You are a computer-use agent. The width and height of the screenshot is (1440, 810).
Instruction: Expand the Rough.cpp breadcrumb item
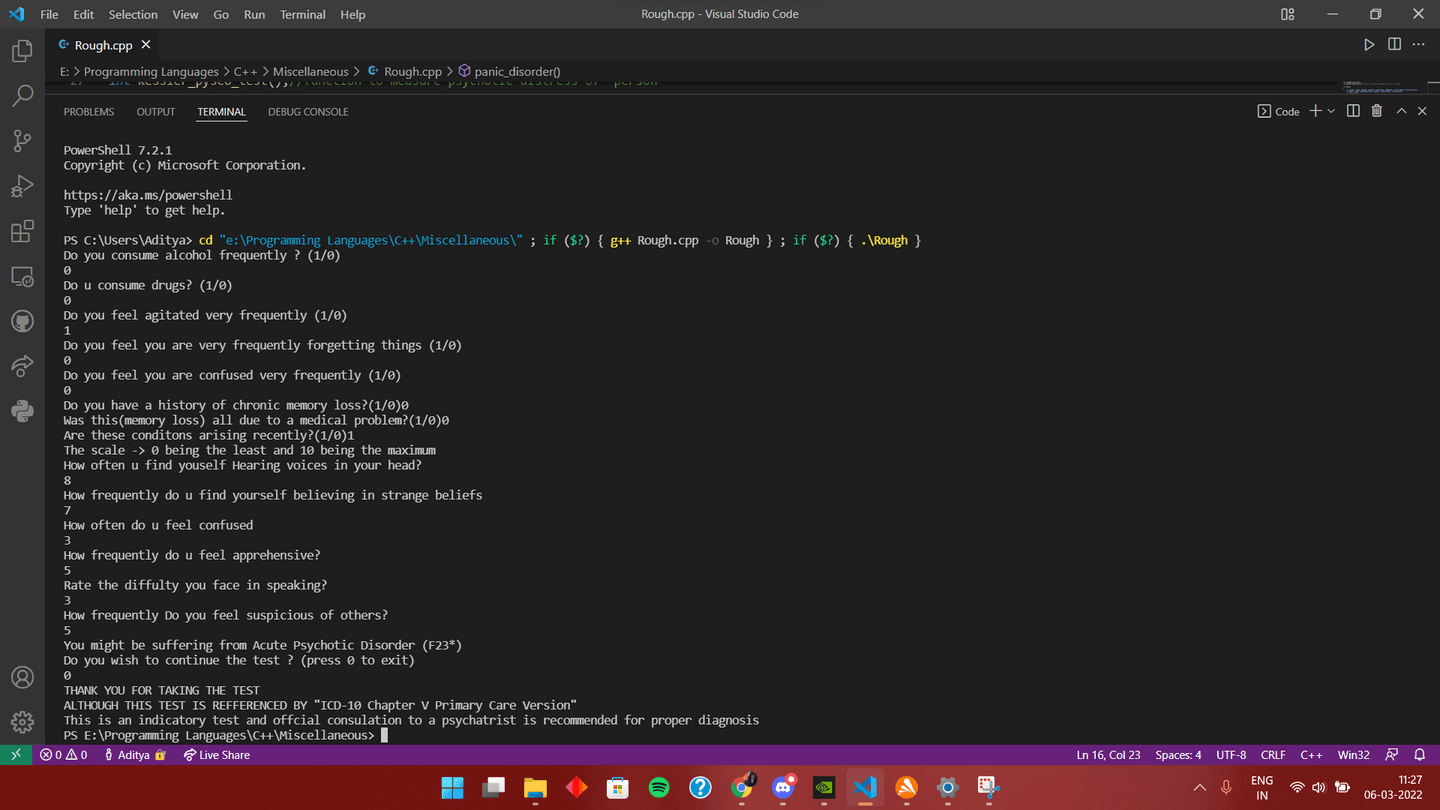(405, 71)
